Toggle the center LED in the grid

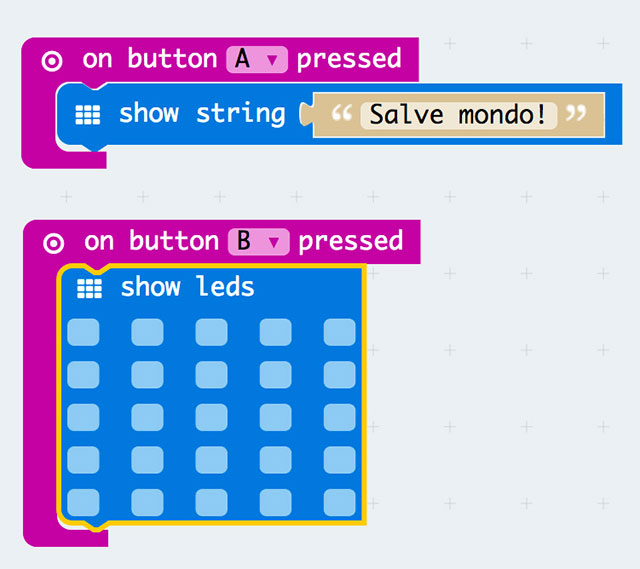[211, 417]
